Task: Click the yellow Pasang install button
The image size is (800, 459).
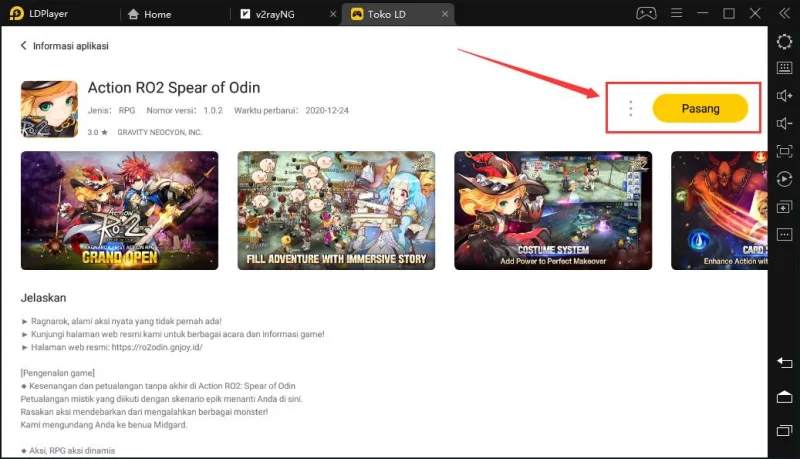Action: (700, 108)
